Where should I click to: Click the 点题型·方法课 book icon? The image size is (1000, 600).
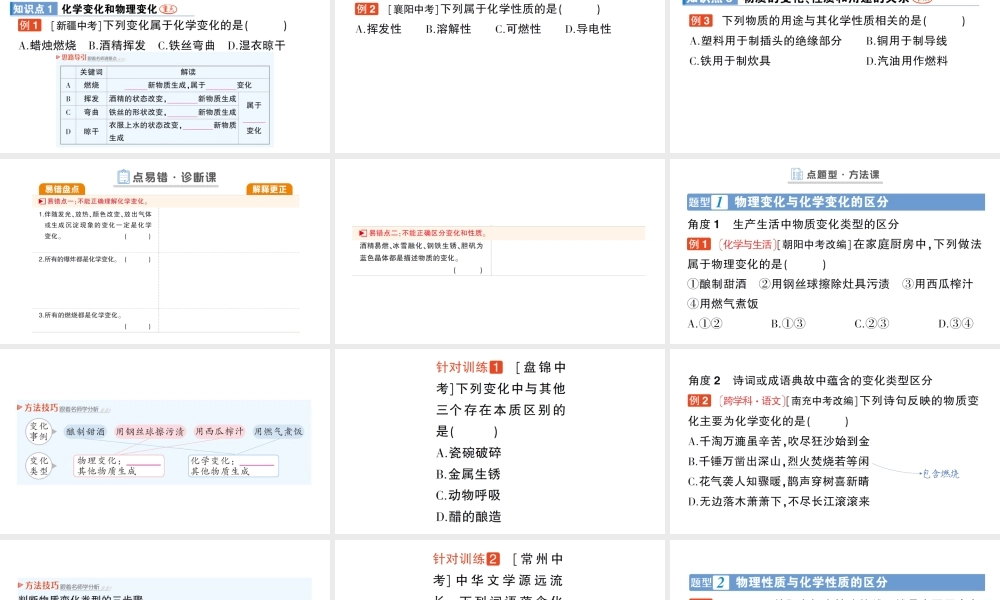[795, 174]
